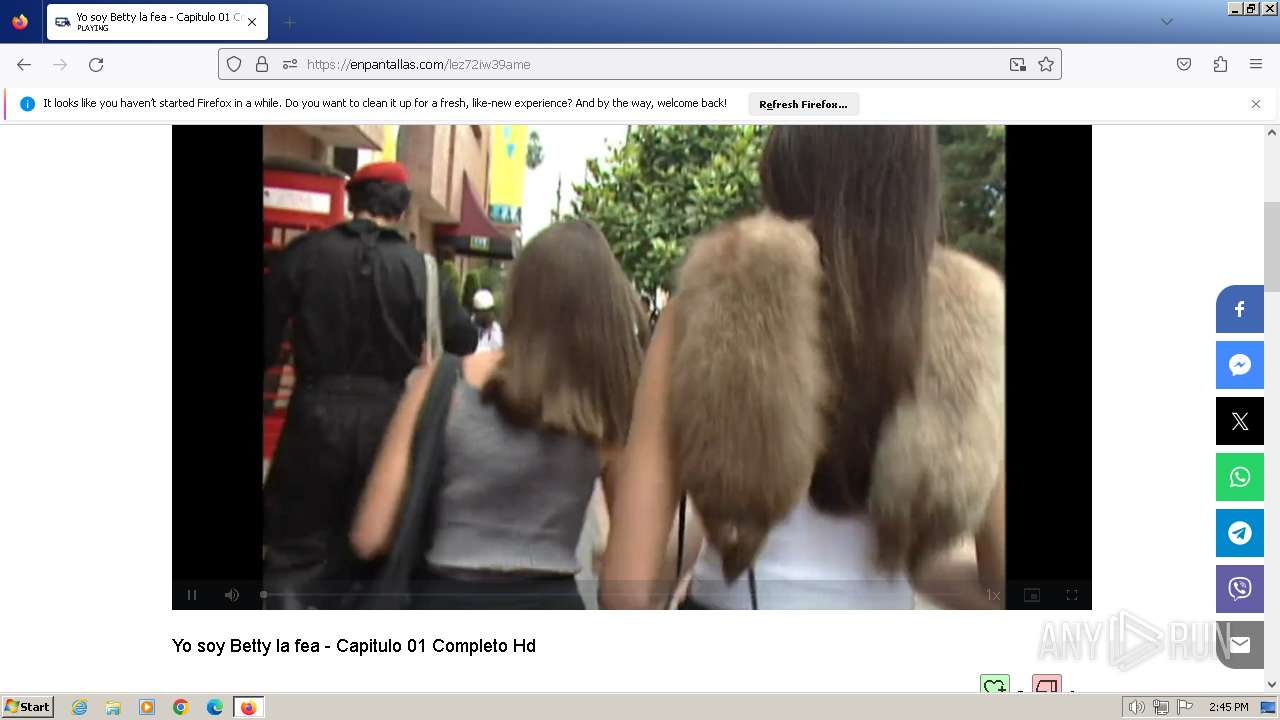The width and height of the screenshot is (1280, 720).
Task: Open picture-in-picture icon in address bar
Action: (1018, 64)
